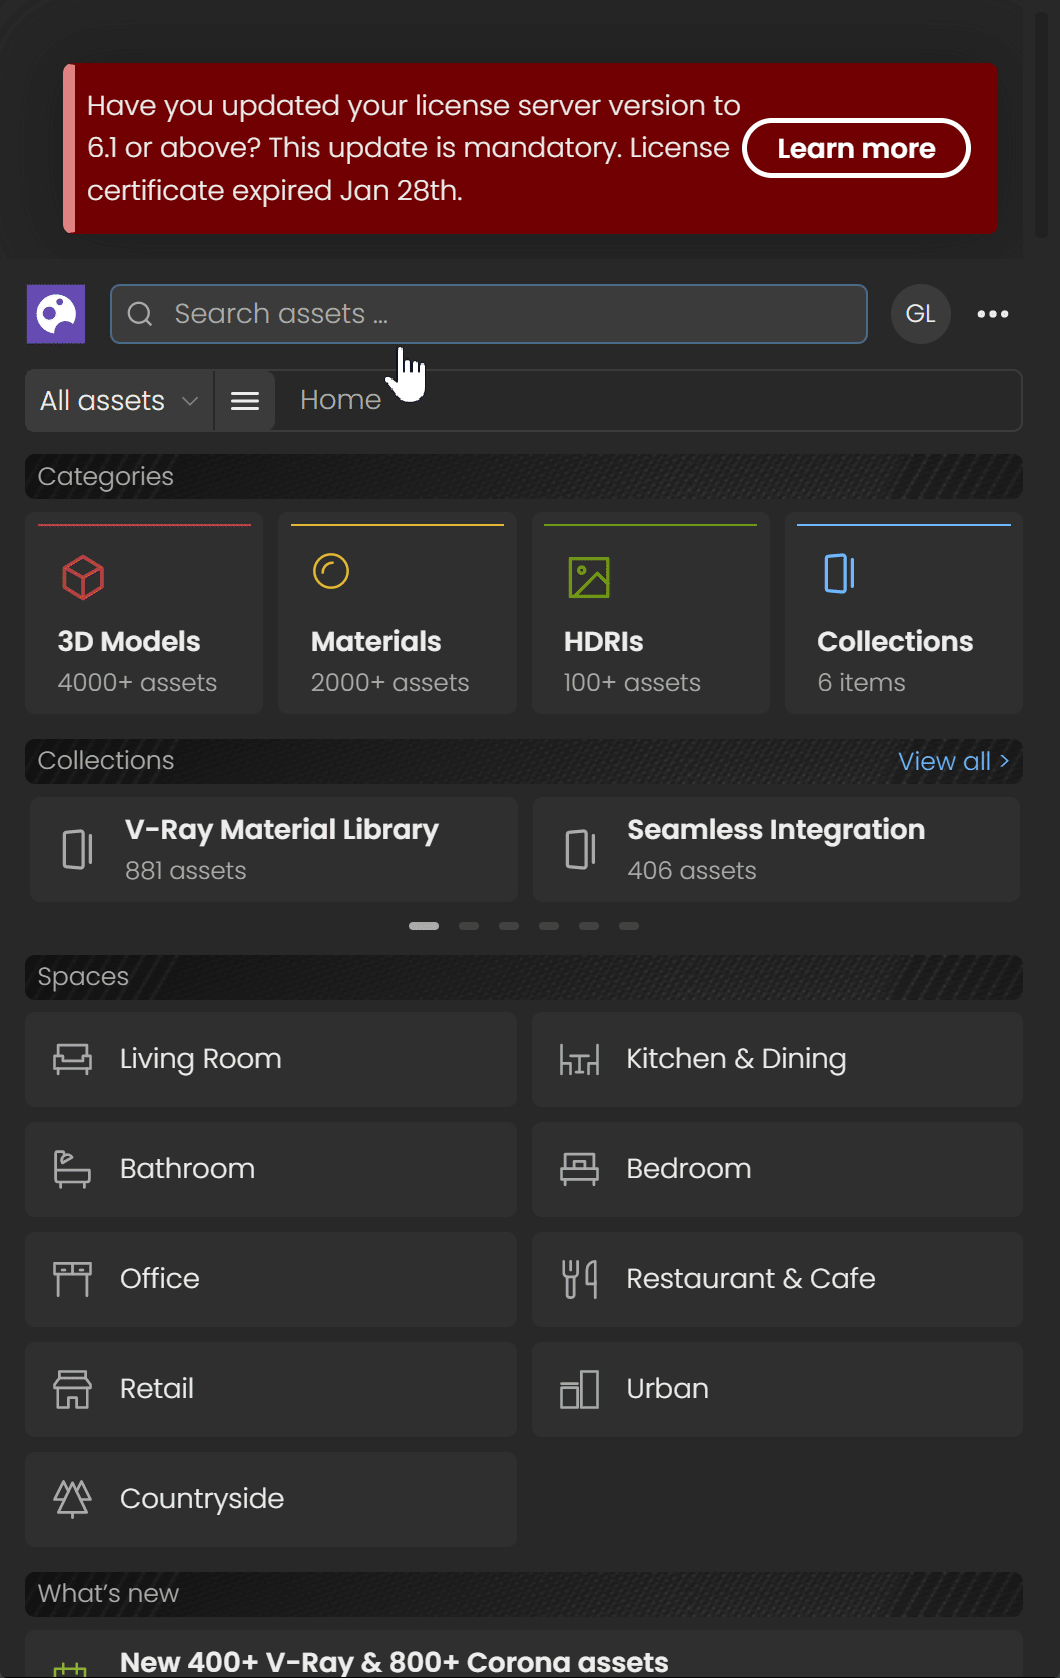Click the Categories section header
Image resolution: width=1060 pixels, height=1678 pixels.
(x=524, y=477)
